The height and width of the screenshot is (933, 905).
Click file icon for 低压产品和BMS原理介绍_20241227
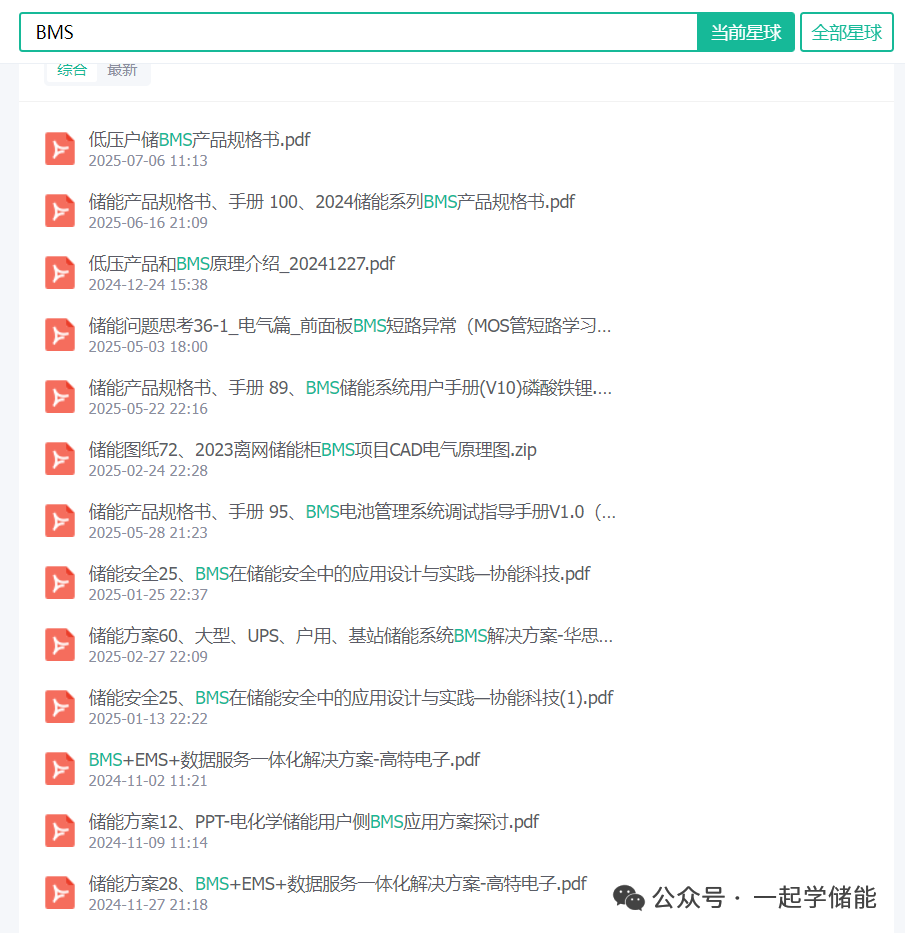point(60,273)
